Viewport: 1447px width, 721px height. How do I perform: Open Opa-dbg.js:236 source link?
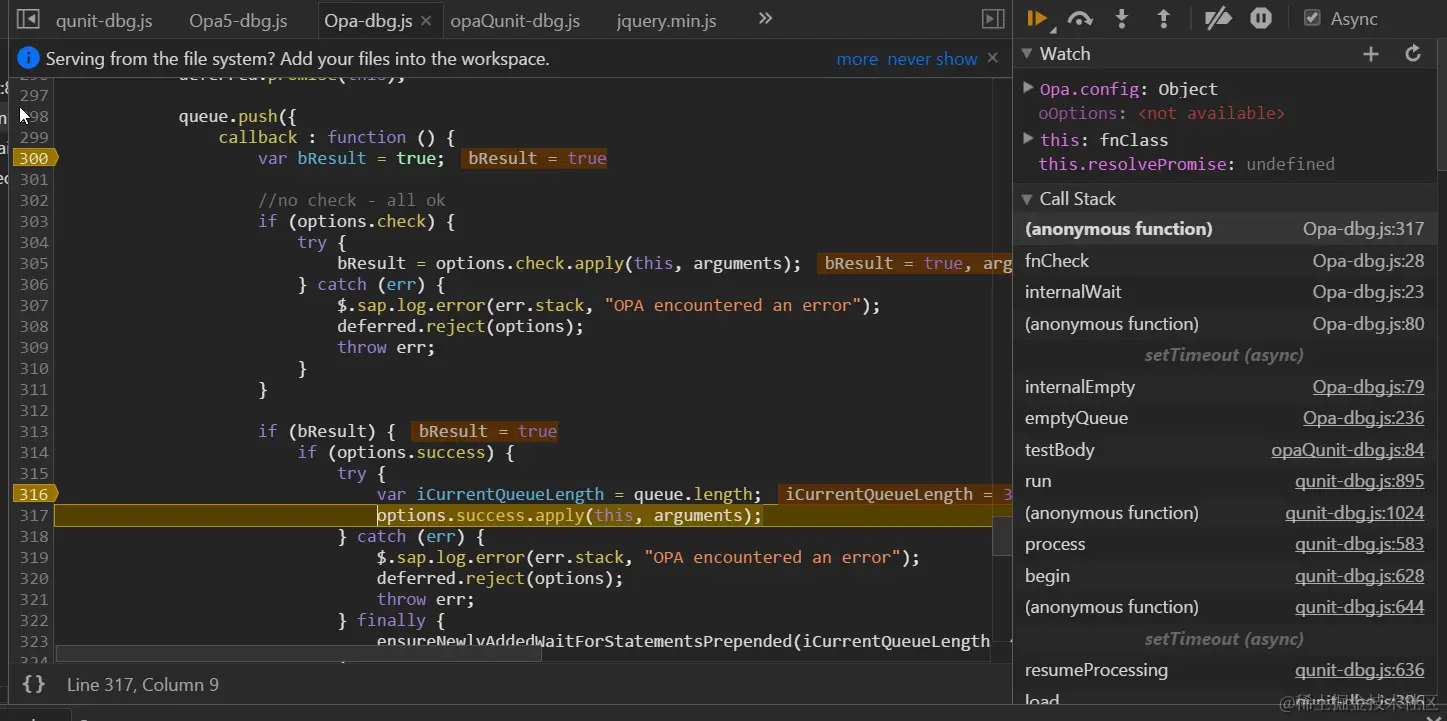(x=1363, y=418)
